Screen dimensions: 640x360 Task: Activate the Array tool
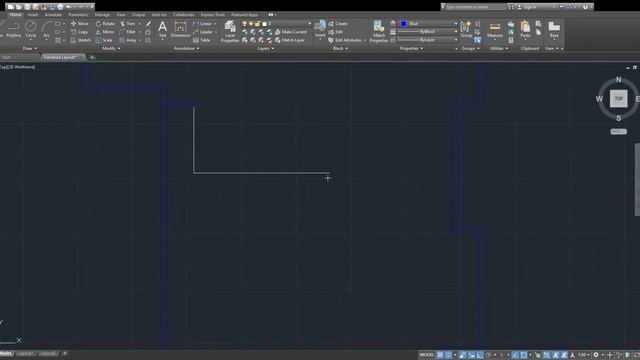[128, 40]
